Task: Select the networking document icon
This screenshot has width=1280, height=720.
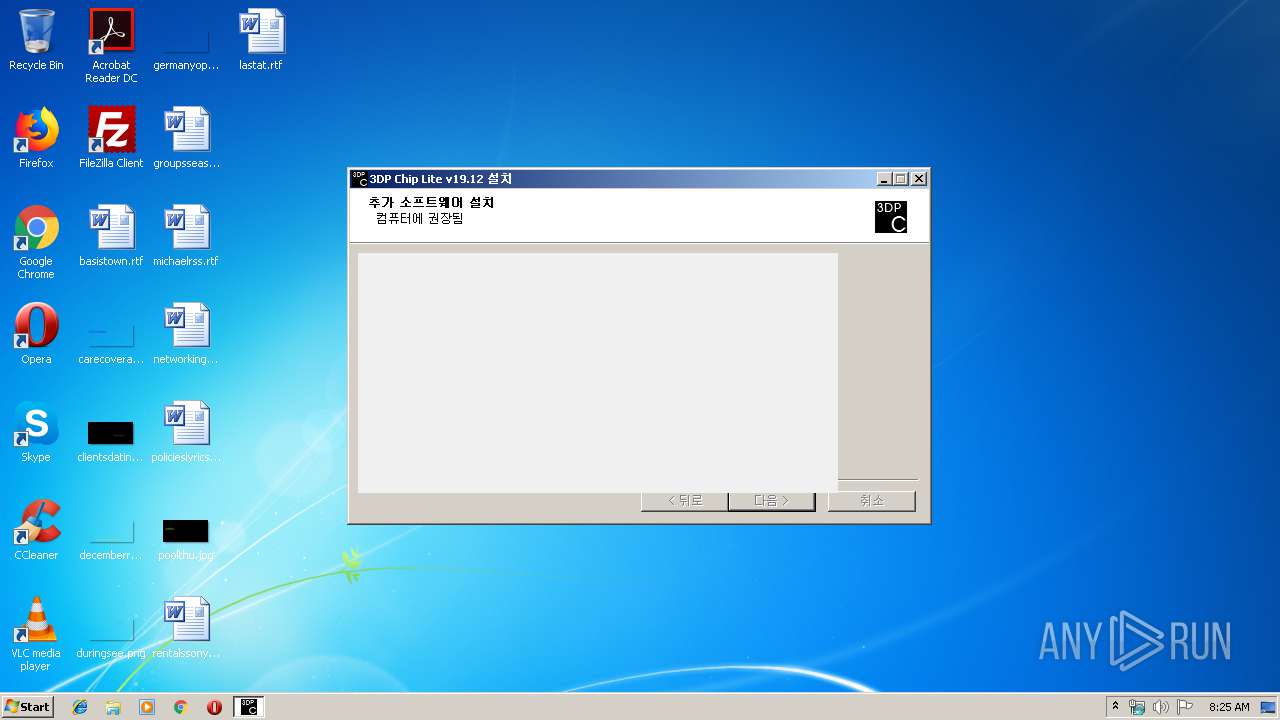Action: pyautogui.click(x=186, y=334)
